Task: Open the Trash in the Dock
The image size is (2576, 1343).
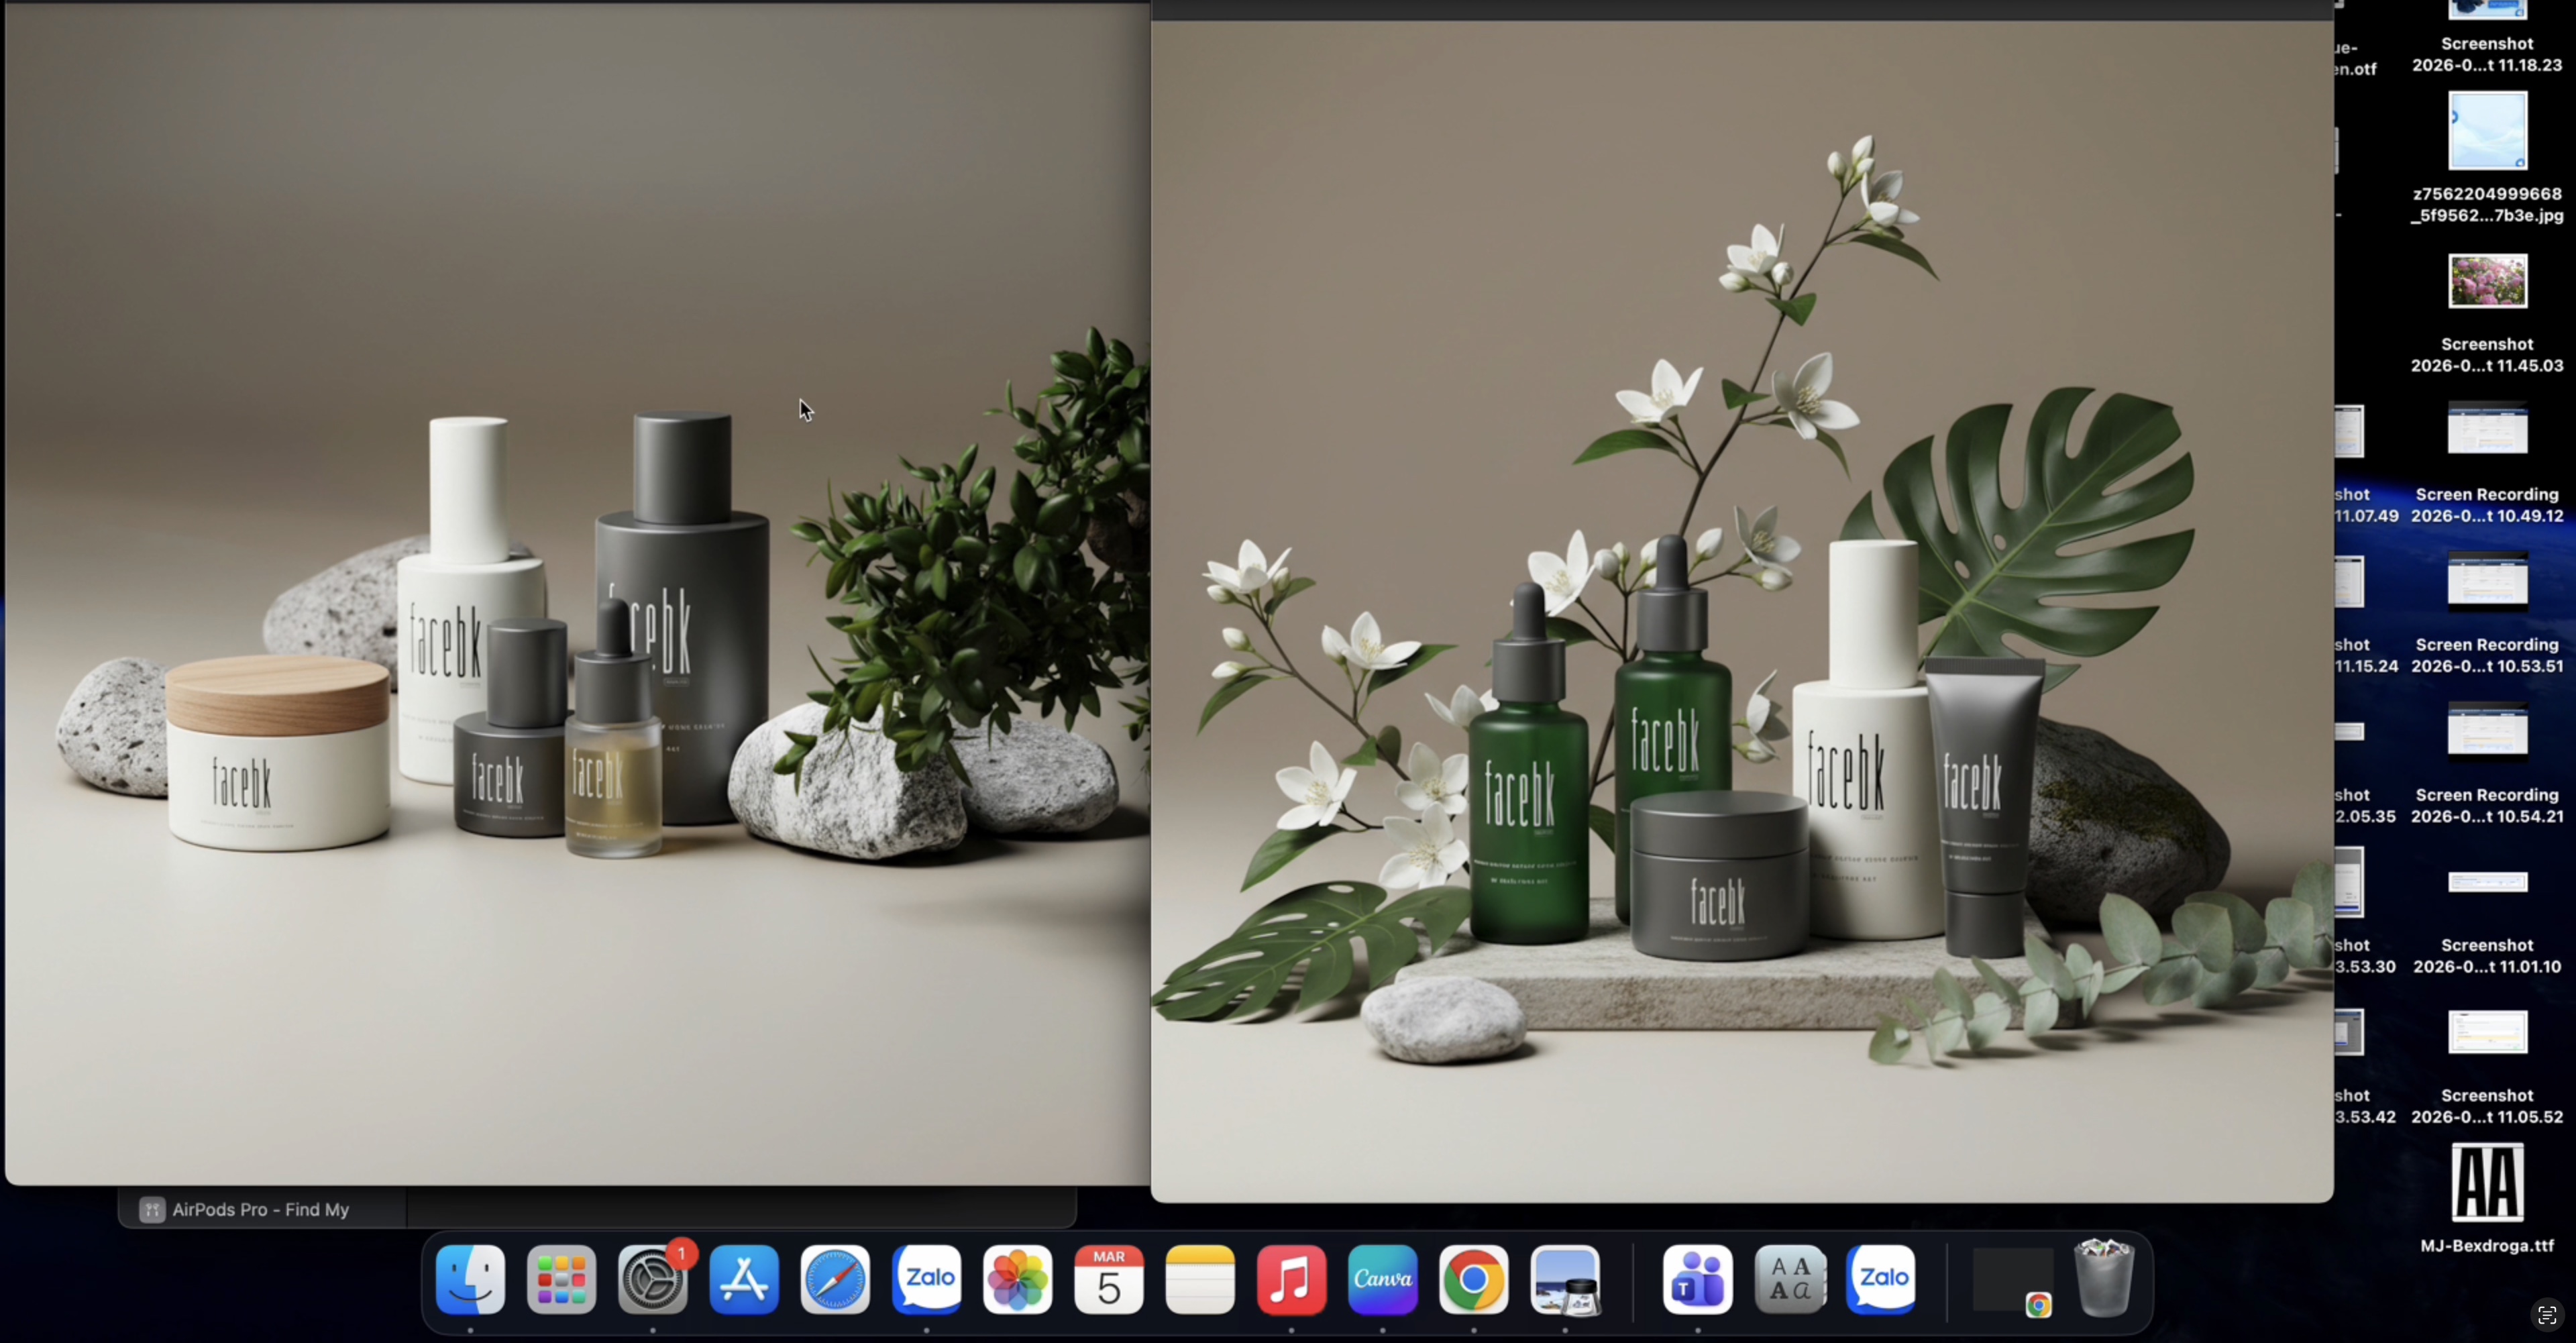Action: [x=2104, y=1279]
